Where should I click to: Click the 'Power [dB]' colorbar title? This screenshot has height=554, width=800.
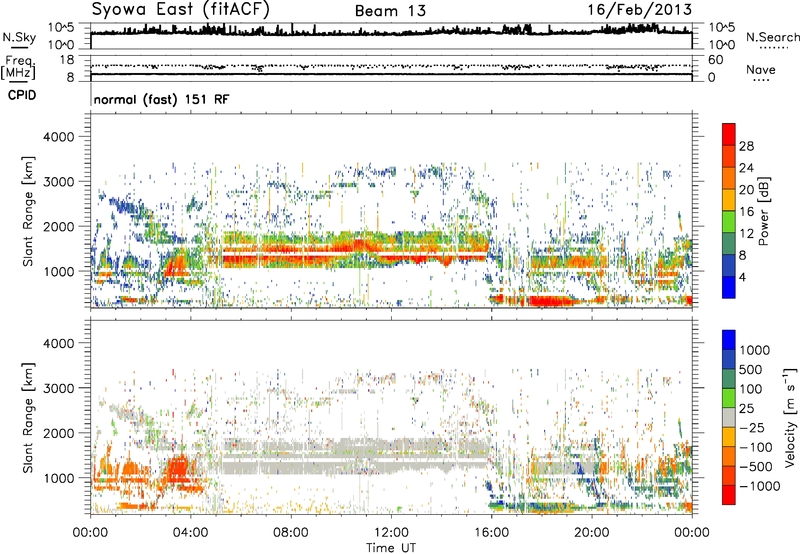[763, 211]
